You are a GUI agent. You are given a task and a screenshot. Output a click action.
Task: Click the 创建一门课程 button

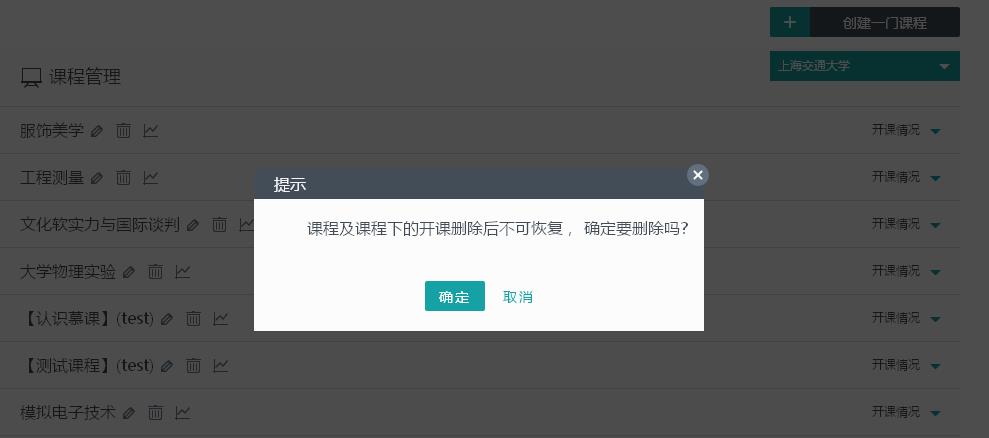(884, 23)
